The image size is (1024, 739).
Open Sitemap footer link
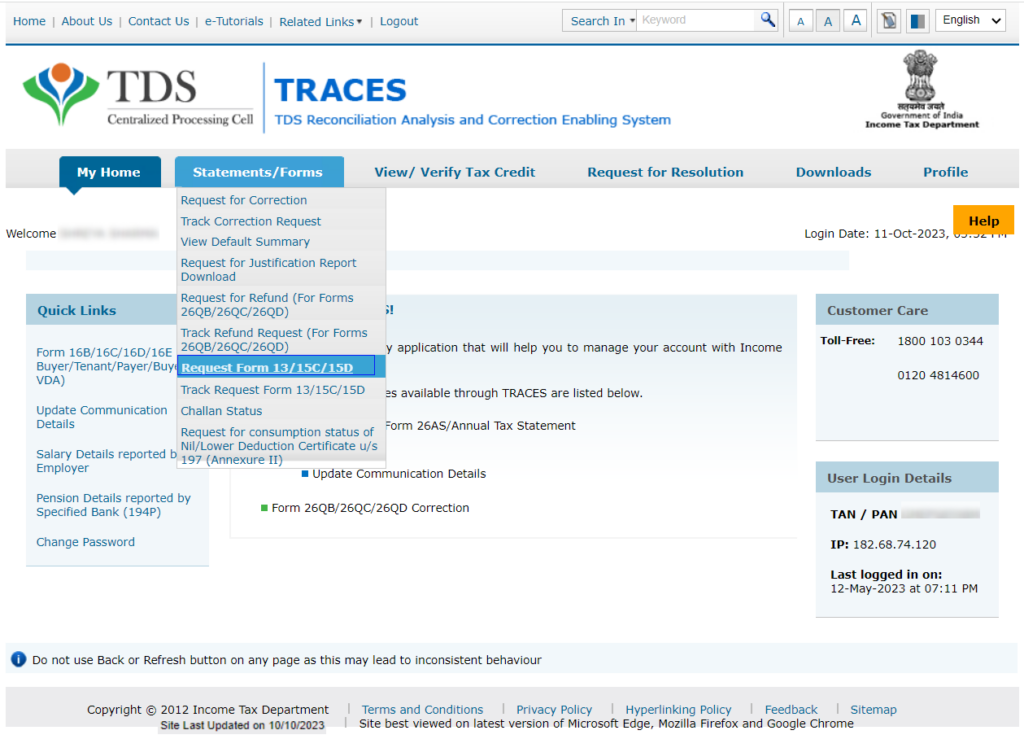tap(873, 709)
